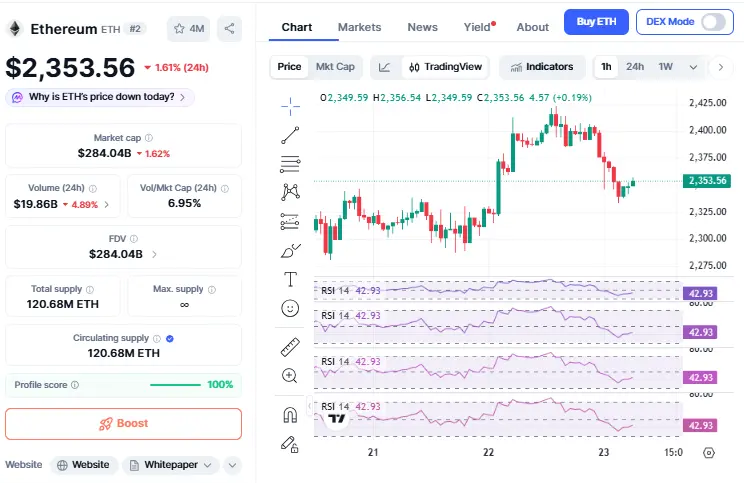744x483 pixels.
Task: Open the emoji sticker tool
Action: (x=291, y=308)
